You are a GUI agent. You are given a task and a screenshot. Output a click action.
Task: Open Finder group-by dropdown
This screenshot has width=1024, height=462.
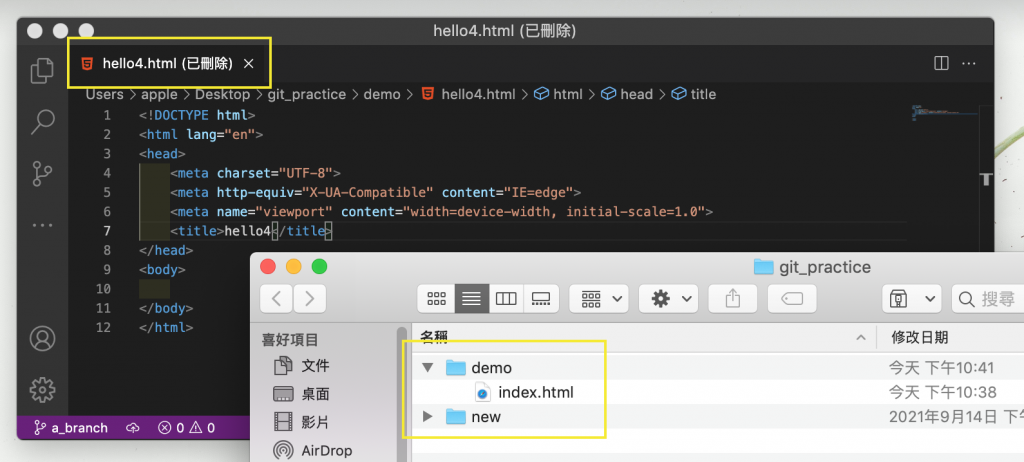click(x=599, y=299)
